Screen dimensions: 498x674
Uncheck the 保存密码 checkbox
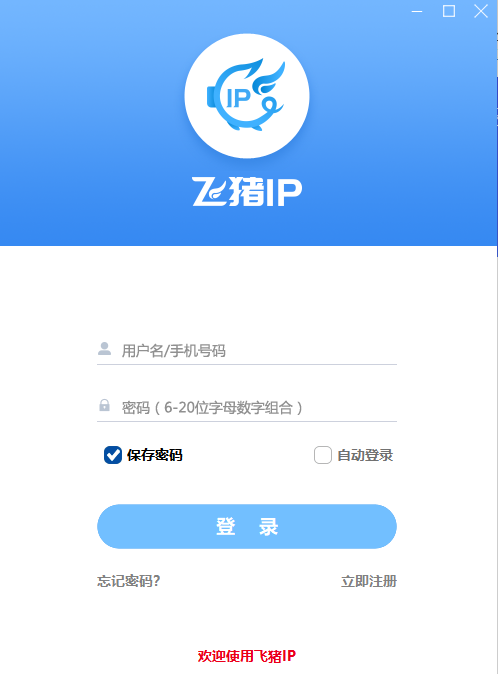click(x=113, y=455)
